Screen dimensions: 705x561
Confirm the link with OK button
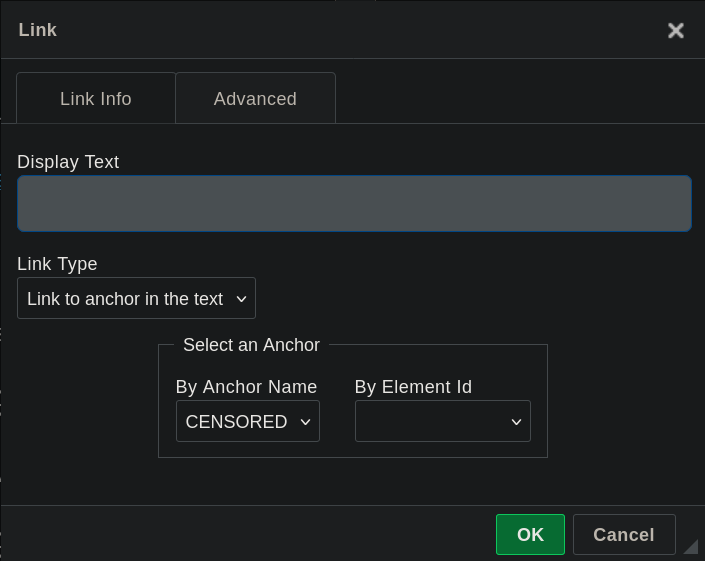[x=530, y=535]
